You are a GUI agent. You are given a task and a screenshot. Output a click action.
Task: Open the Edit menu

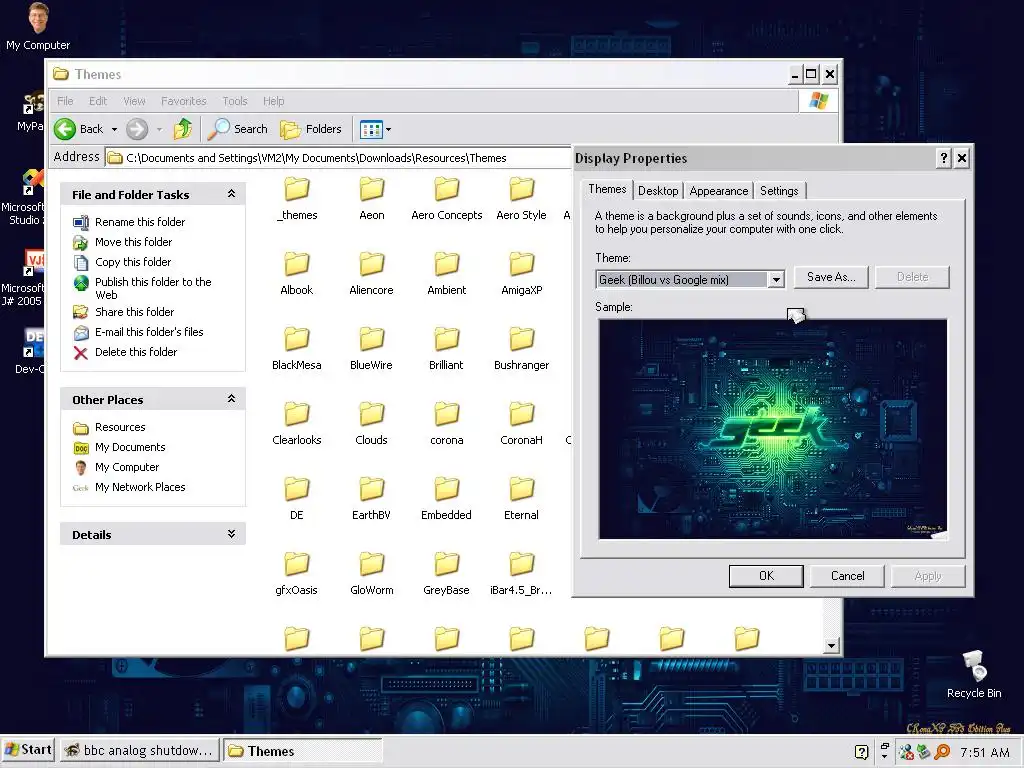[x=98, y=101]
